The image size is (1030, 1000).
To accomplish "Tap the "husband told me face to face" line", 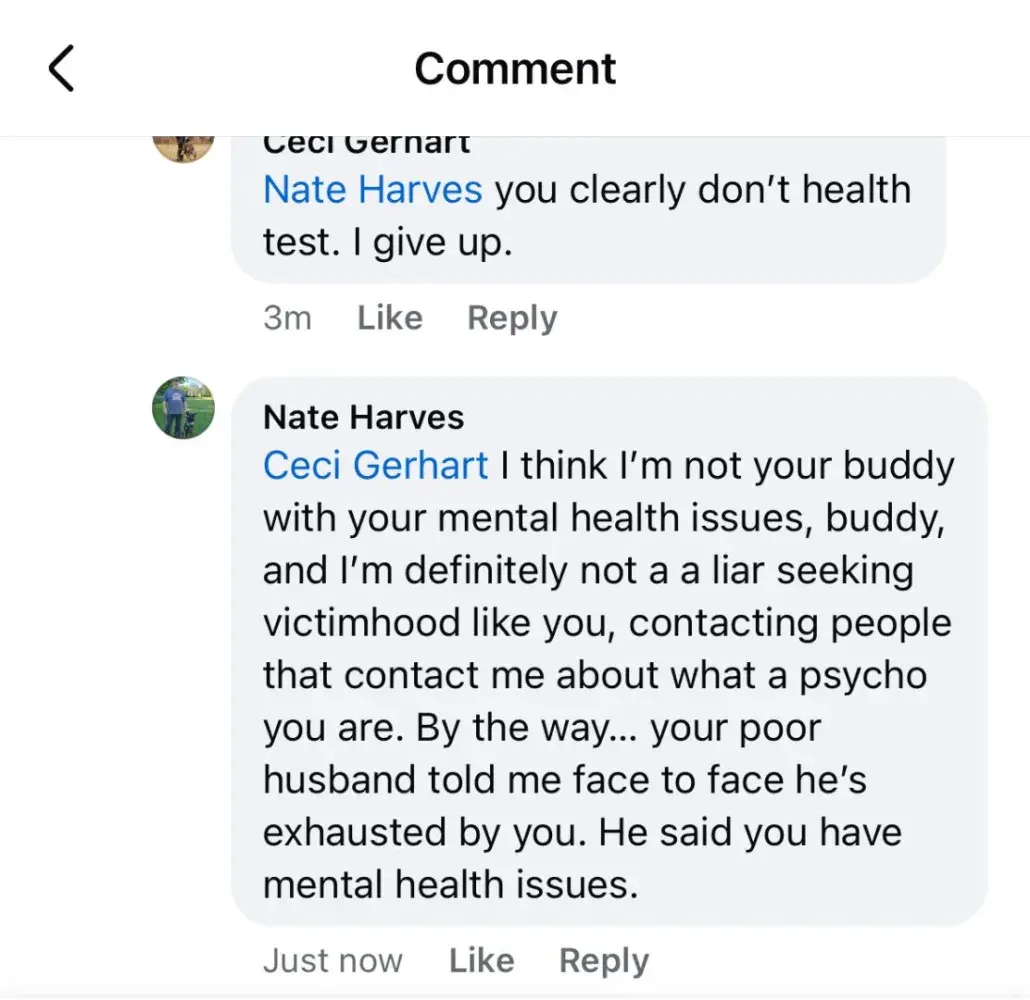I will pos(564,780).
